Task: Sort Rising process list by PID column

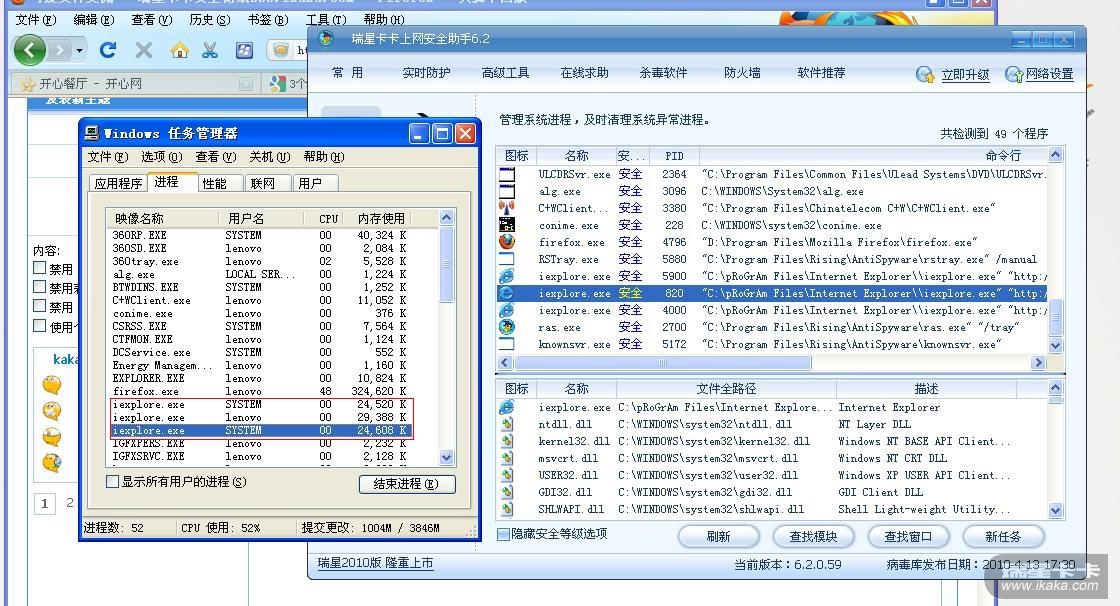Action: [674, 156]
